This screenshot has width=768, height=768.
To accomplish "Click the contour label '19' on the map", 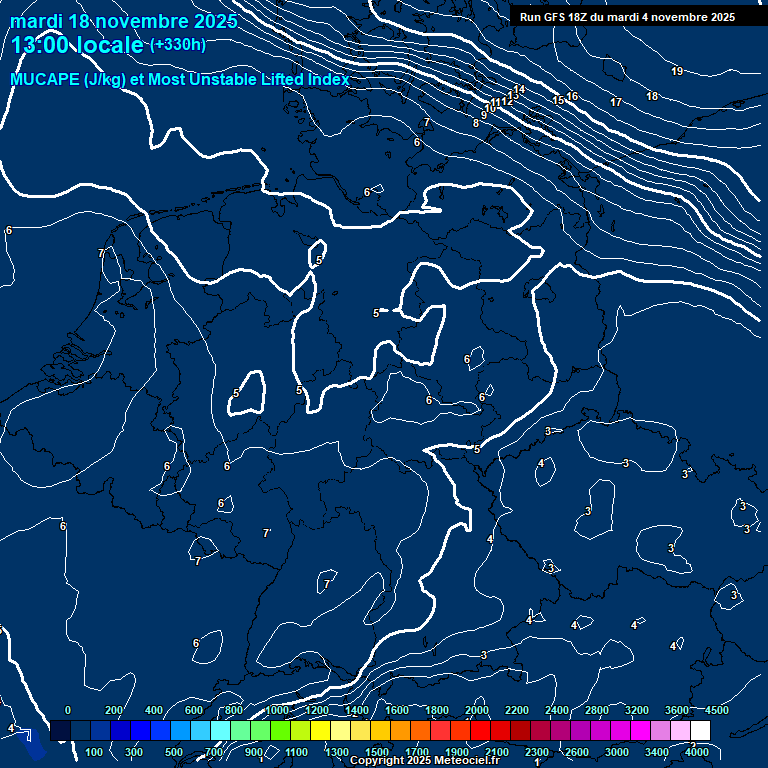I will (677, 72).
